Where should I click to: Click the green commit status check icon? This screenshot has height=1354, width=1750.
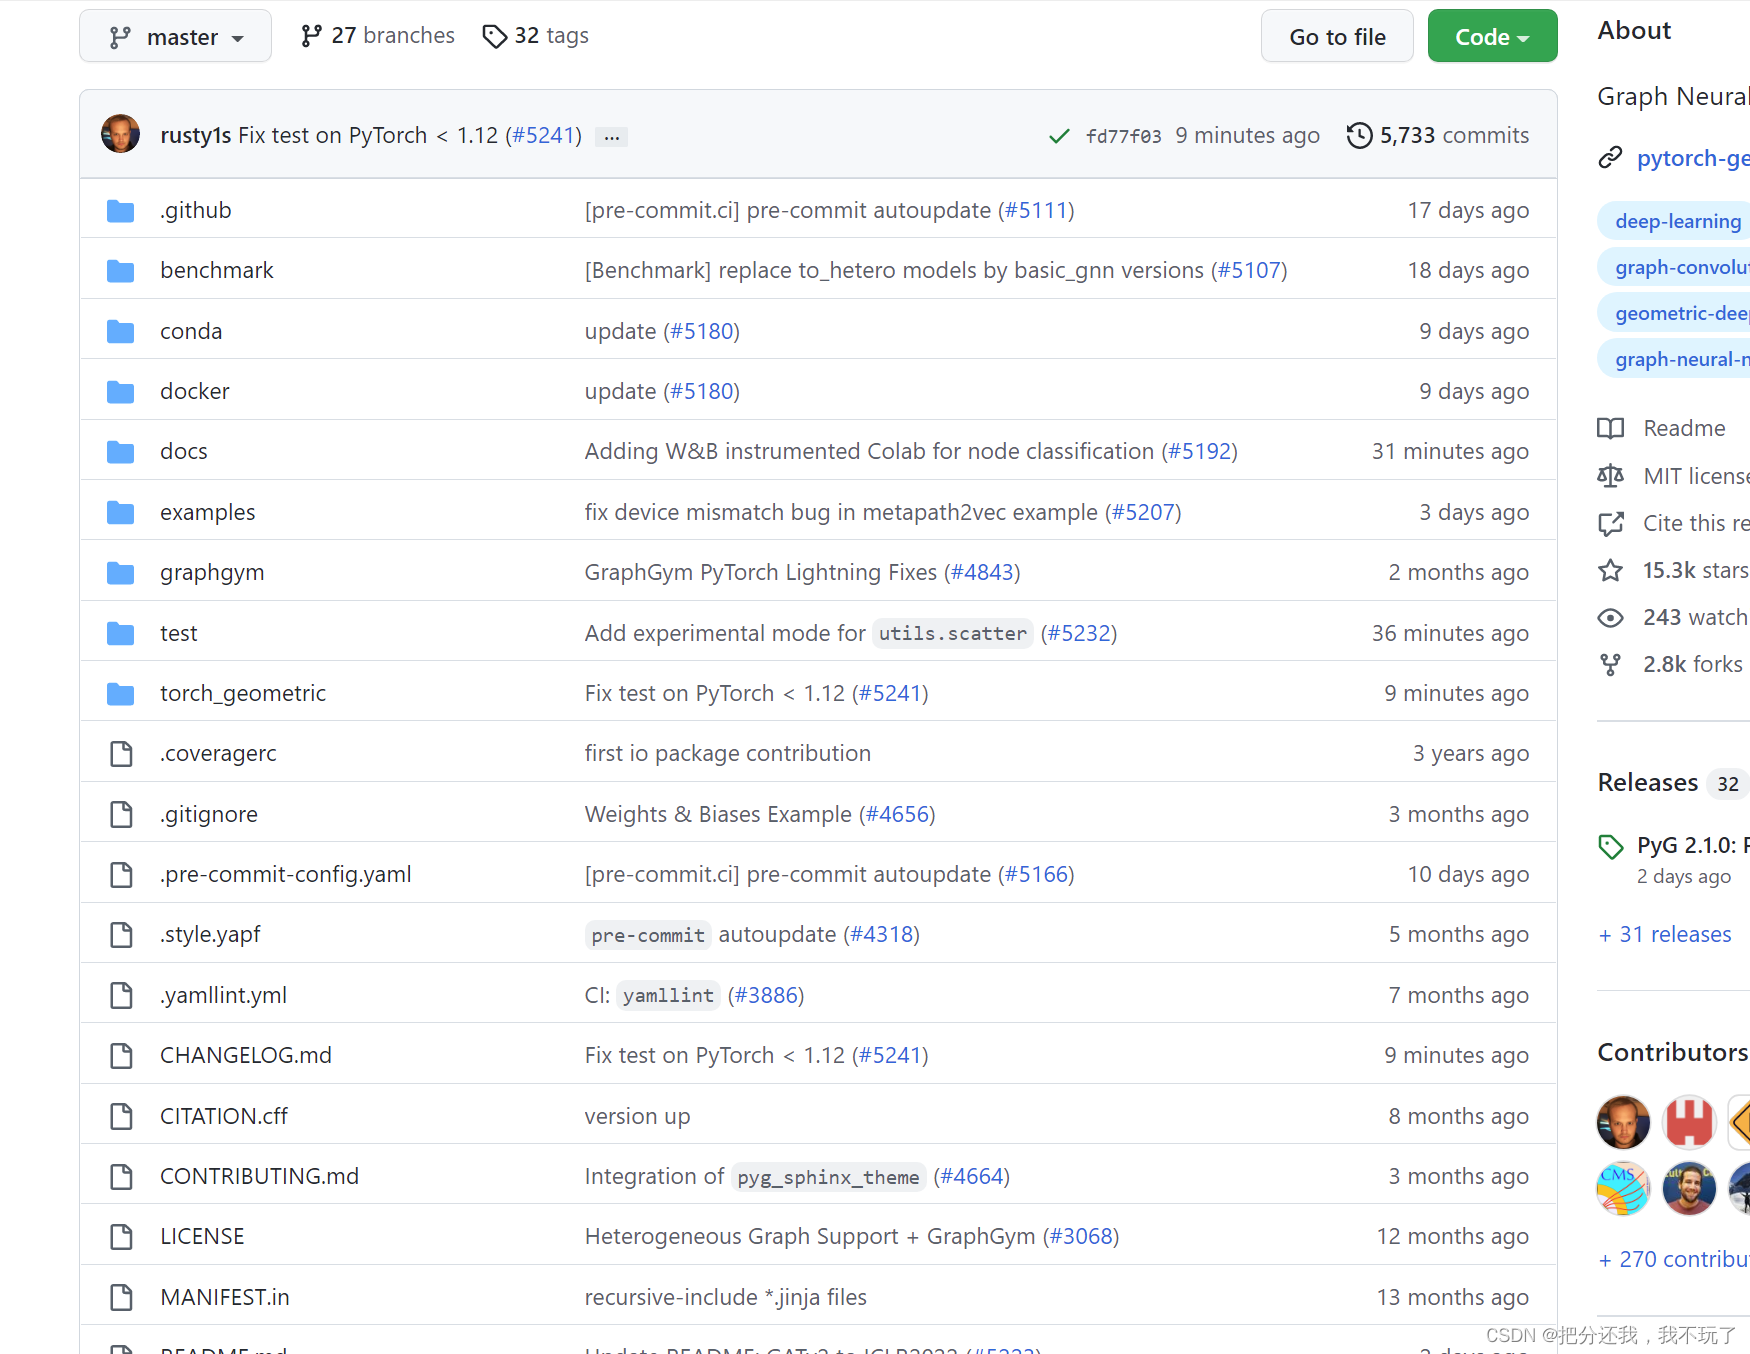click(x=1059, y=135)
